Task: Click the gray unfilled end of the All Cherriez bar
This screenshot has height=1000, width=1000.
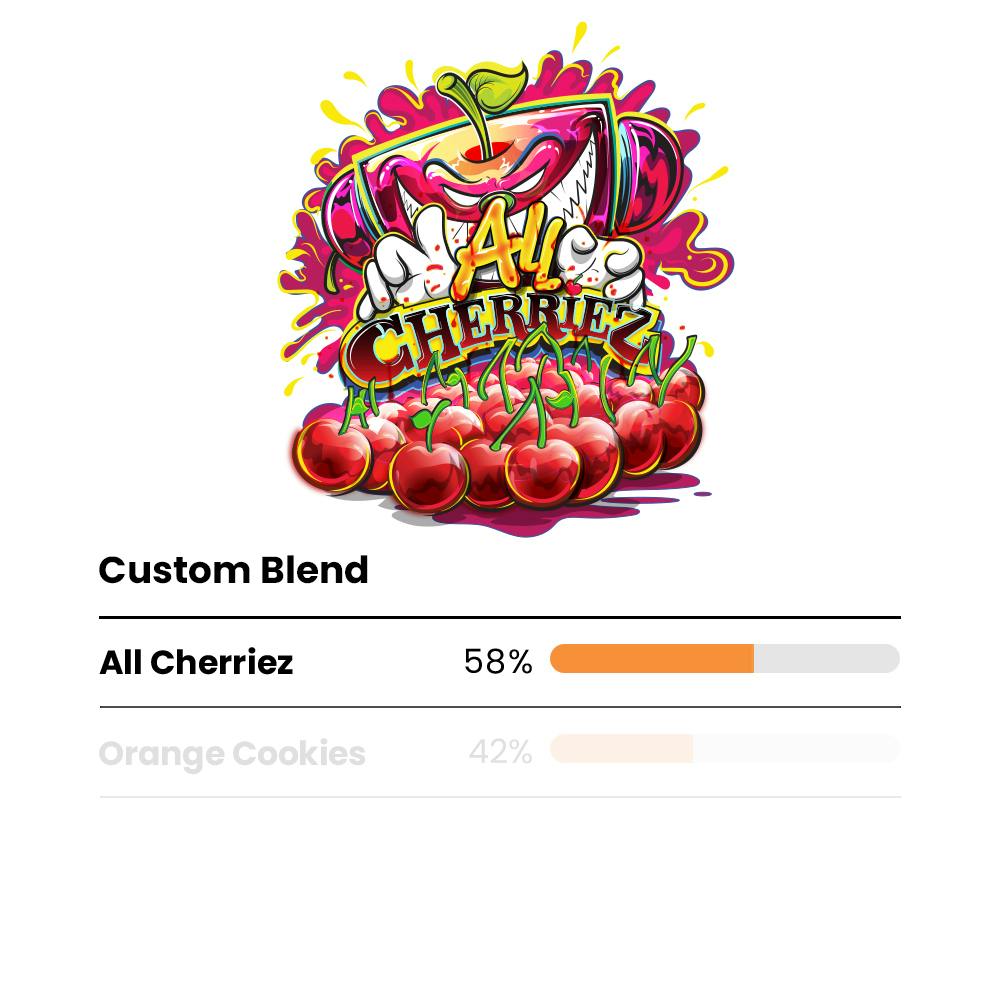Action: [x=827, y=659]
